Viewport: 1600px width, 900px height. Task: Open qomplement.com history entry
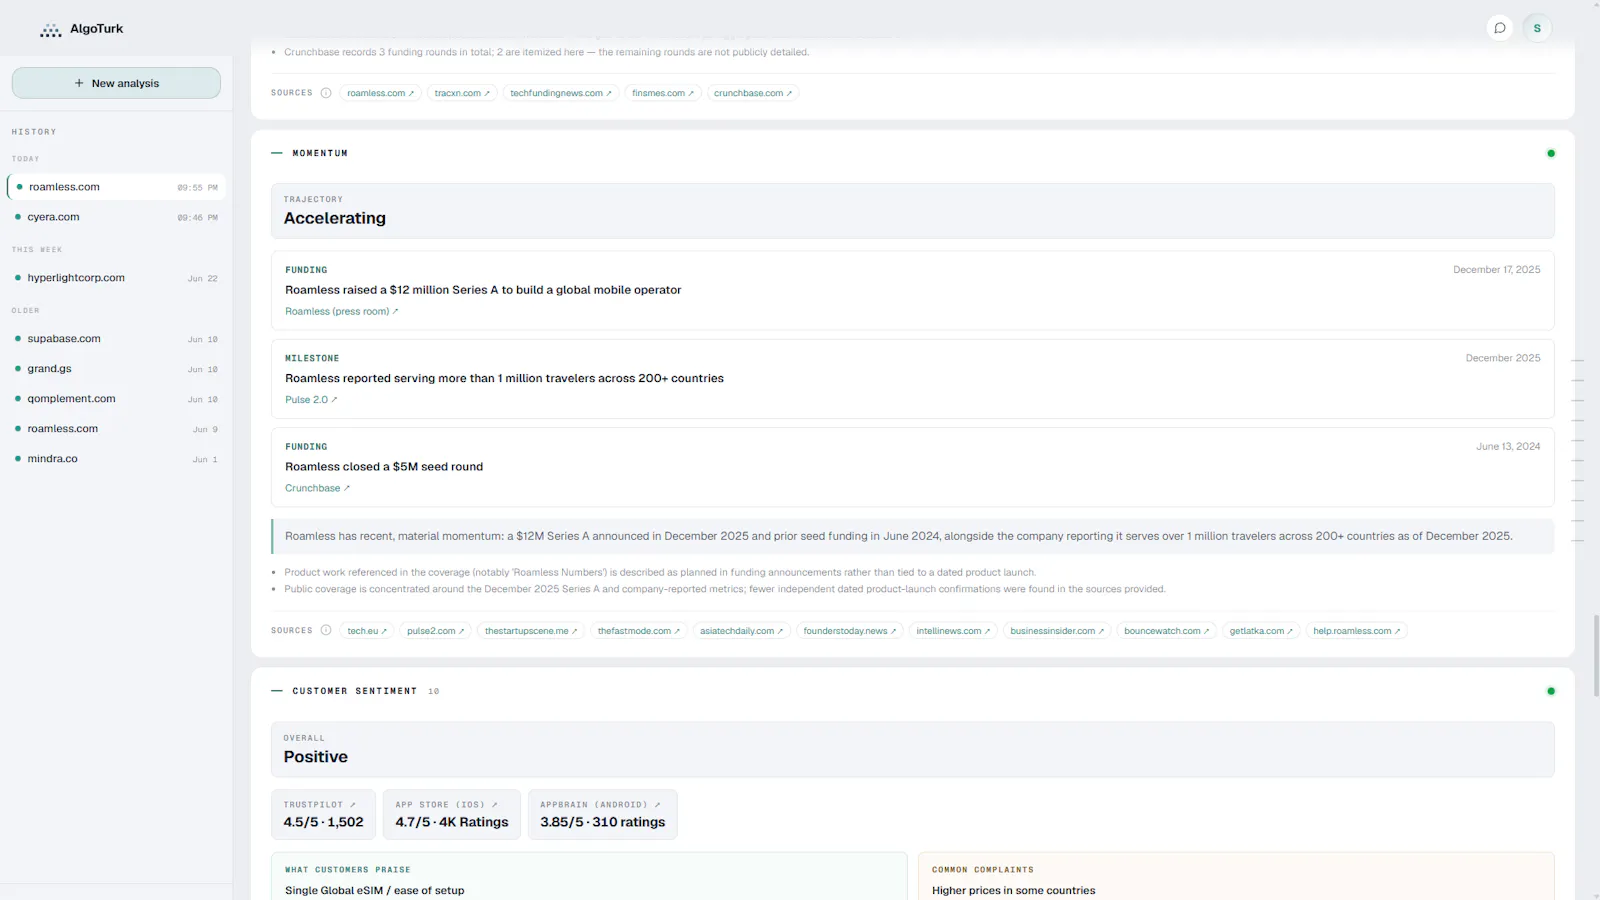116,399
